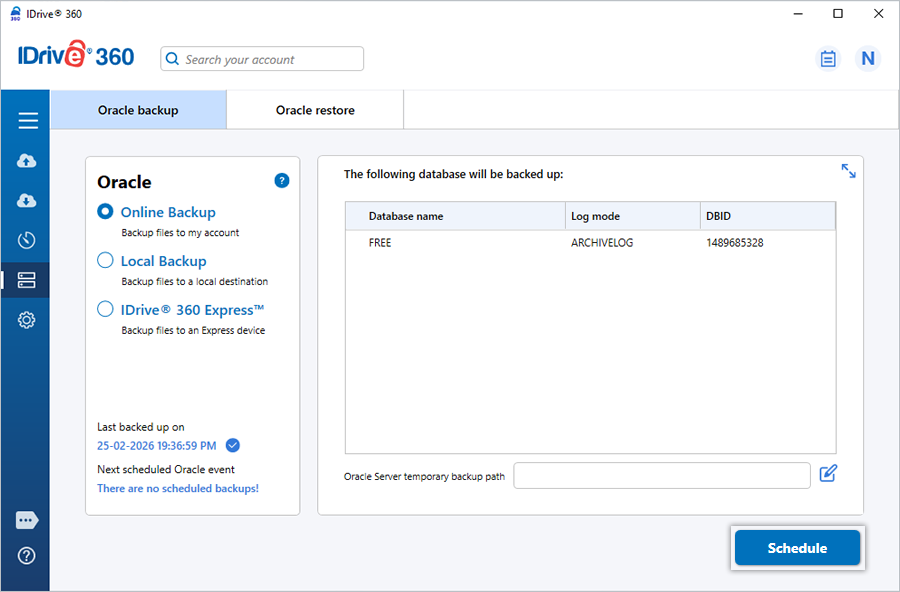Open the scheduler clock icon in sidebar
900x592 pixels.
point(27,240)
